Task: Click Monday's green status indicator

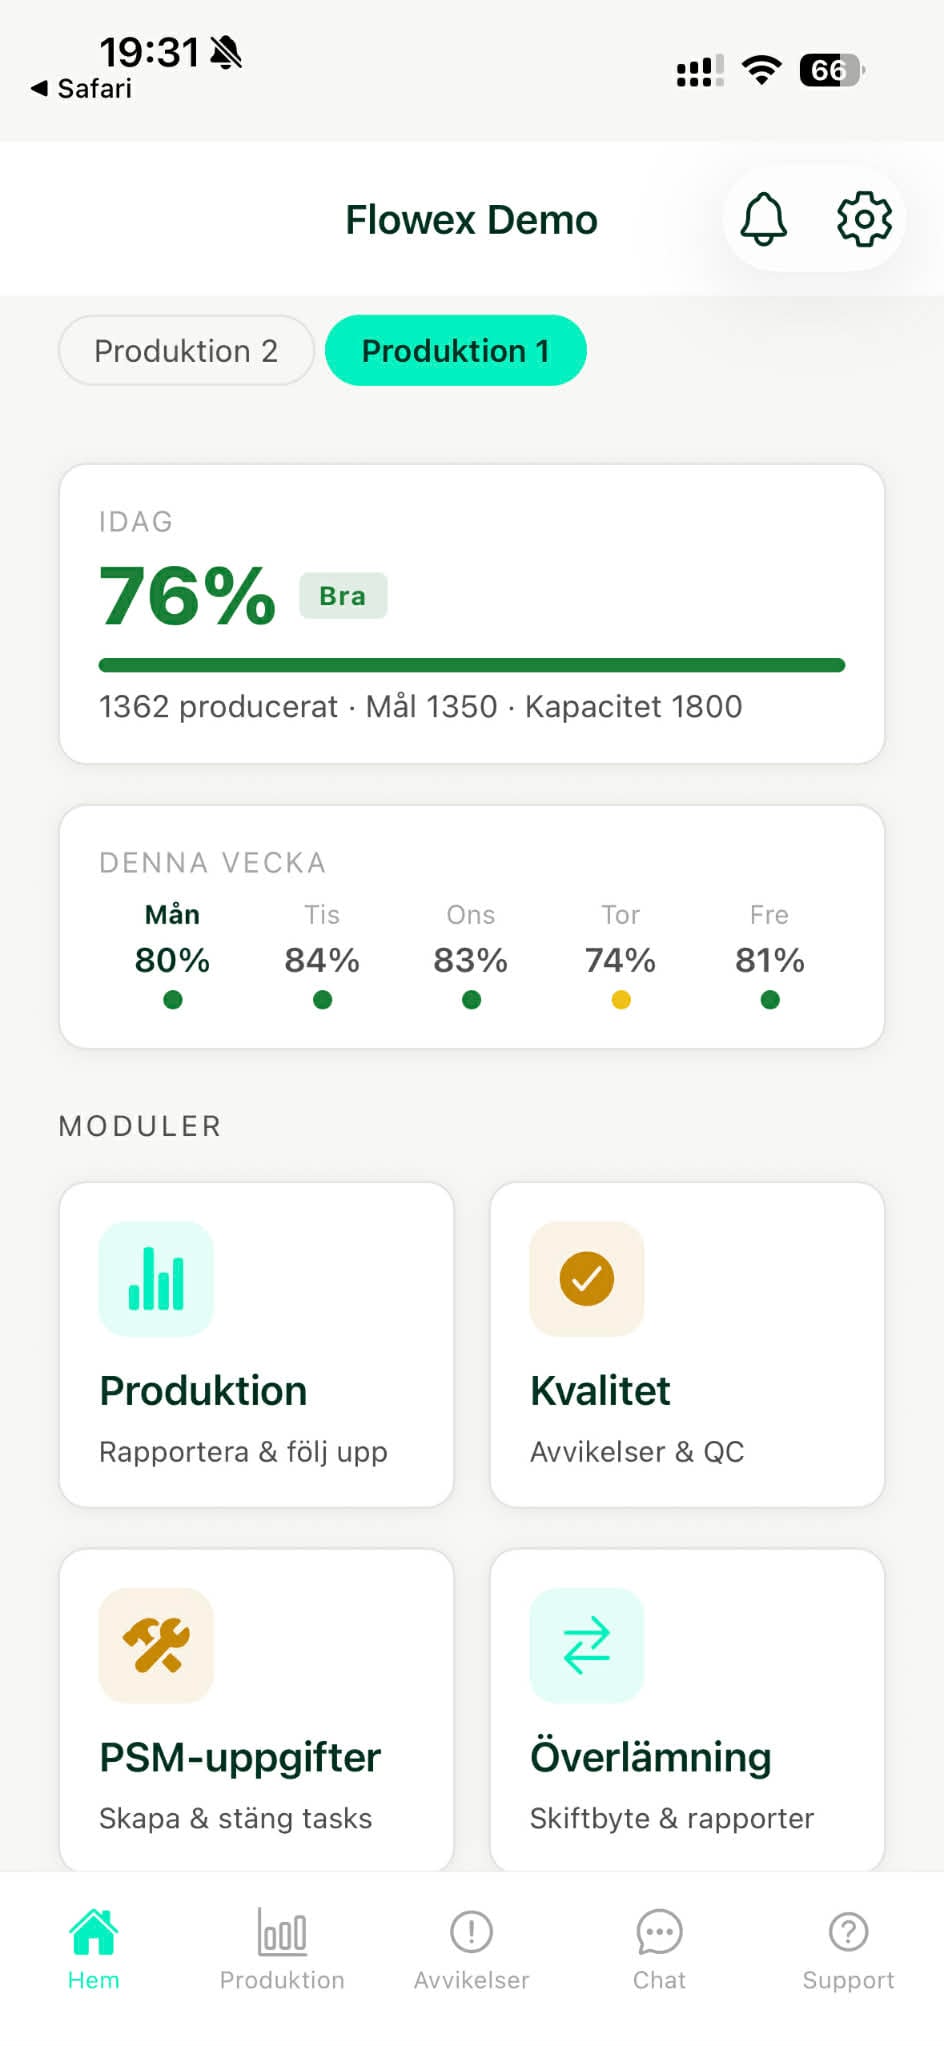Action: [x=172, y=999]
